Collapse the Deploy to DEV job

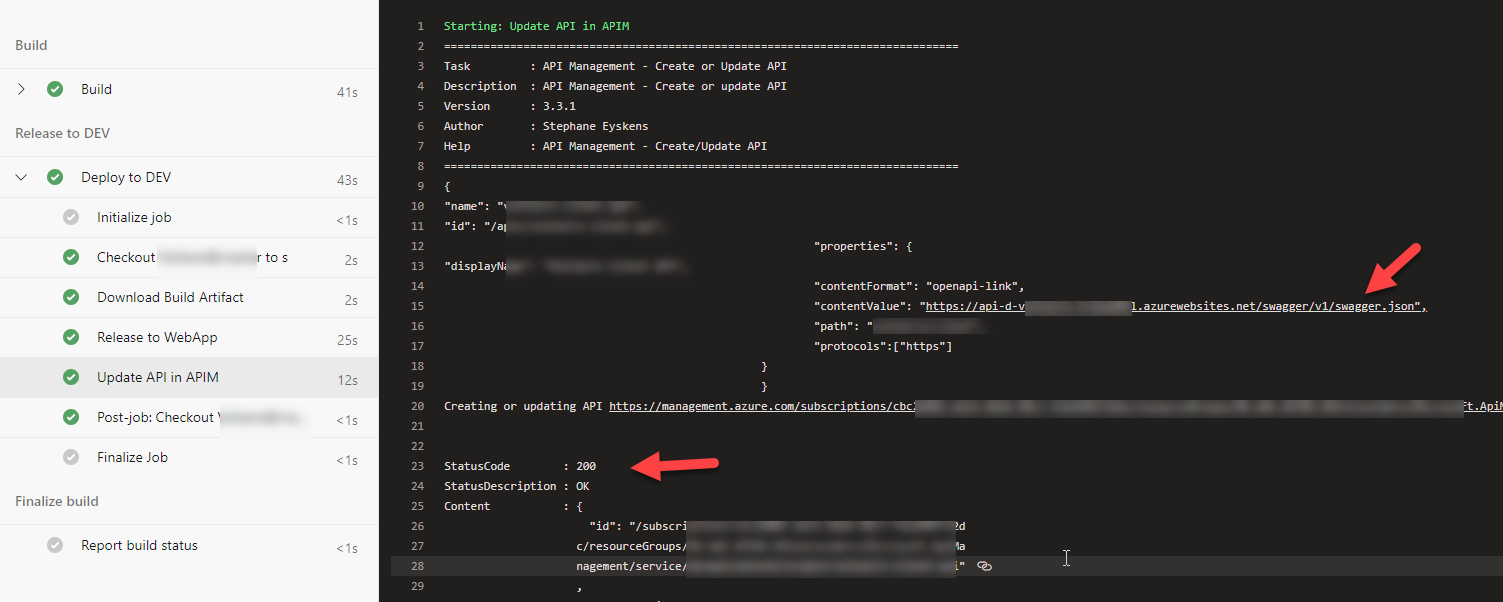[x=21, y=177]
